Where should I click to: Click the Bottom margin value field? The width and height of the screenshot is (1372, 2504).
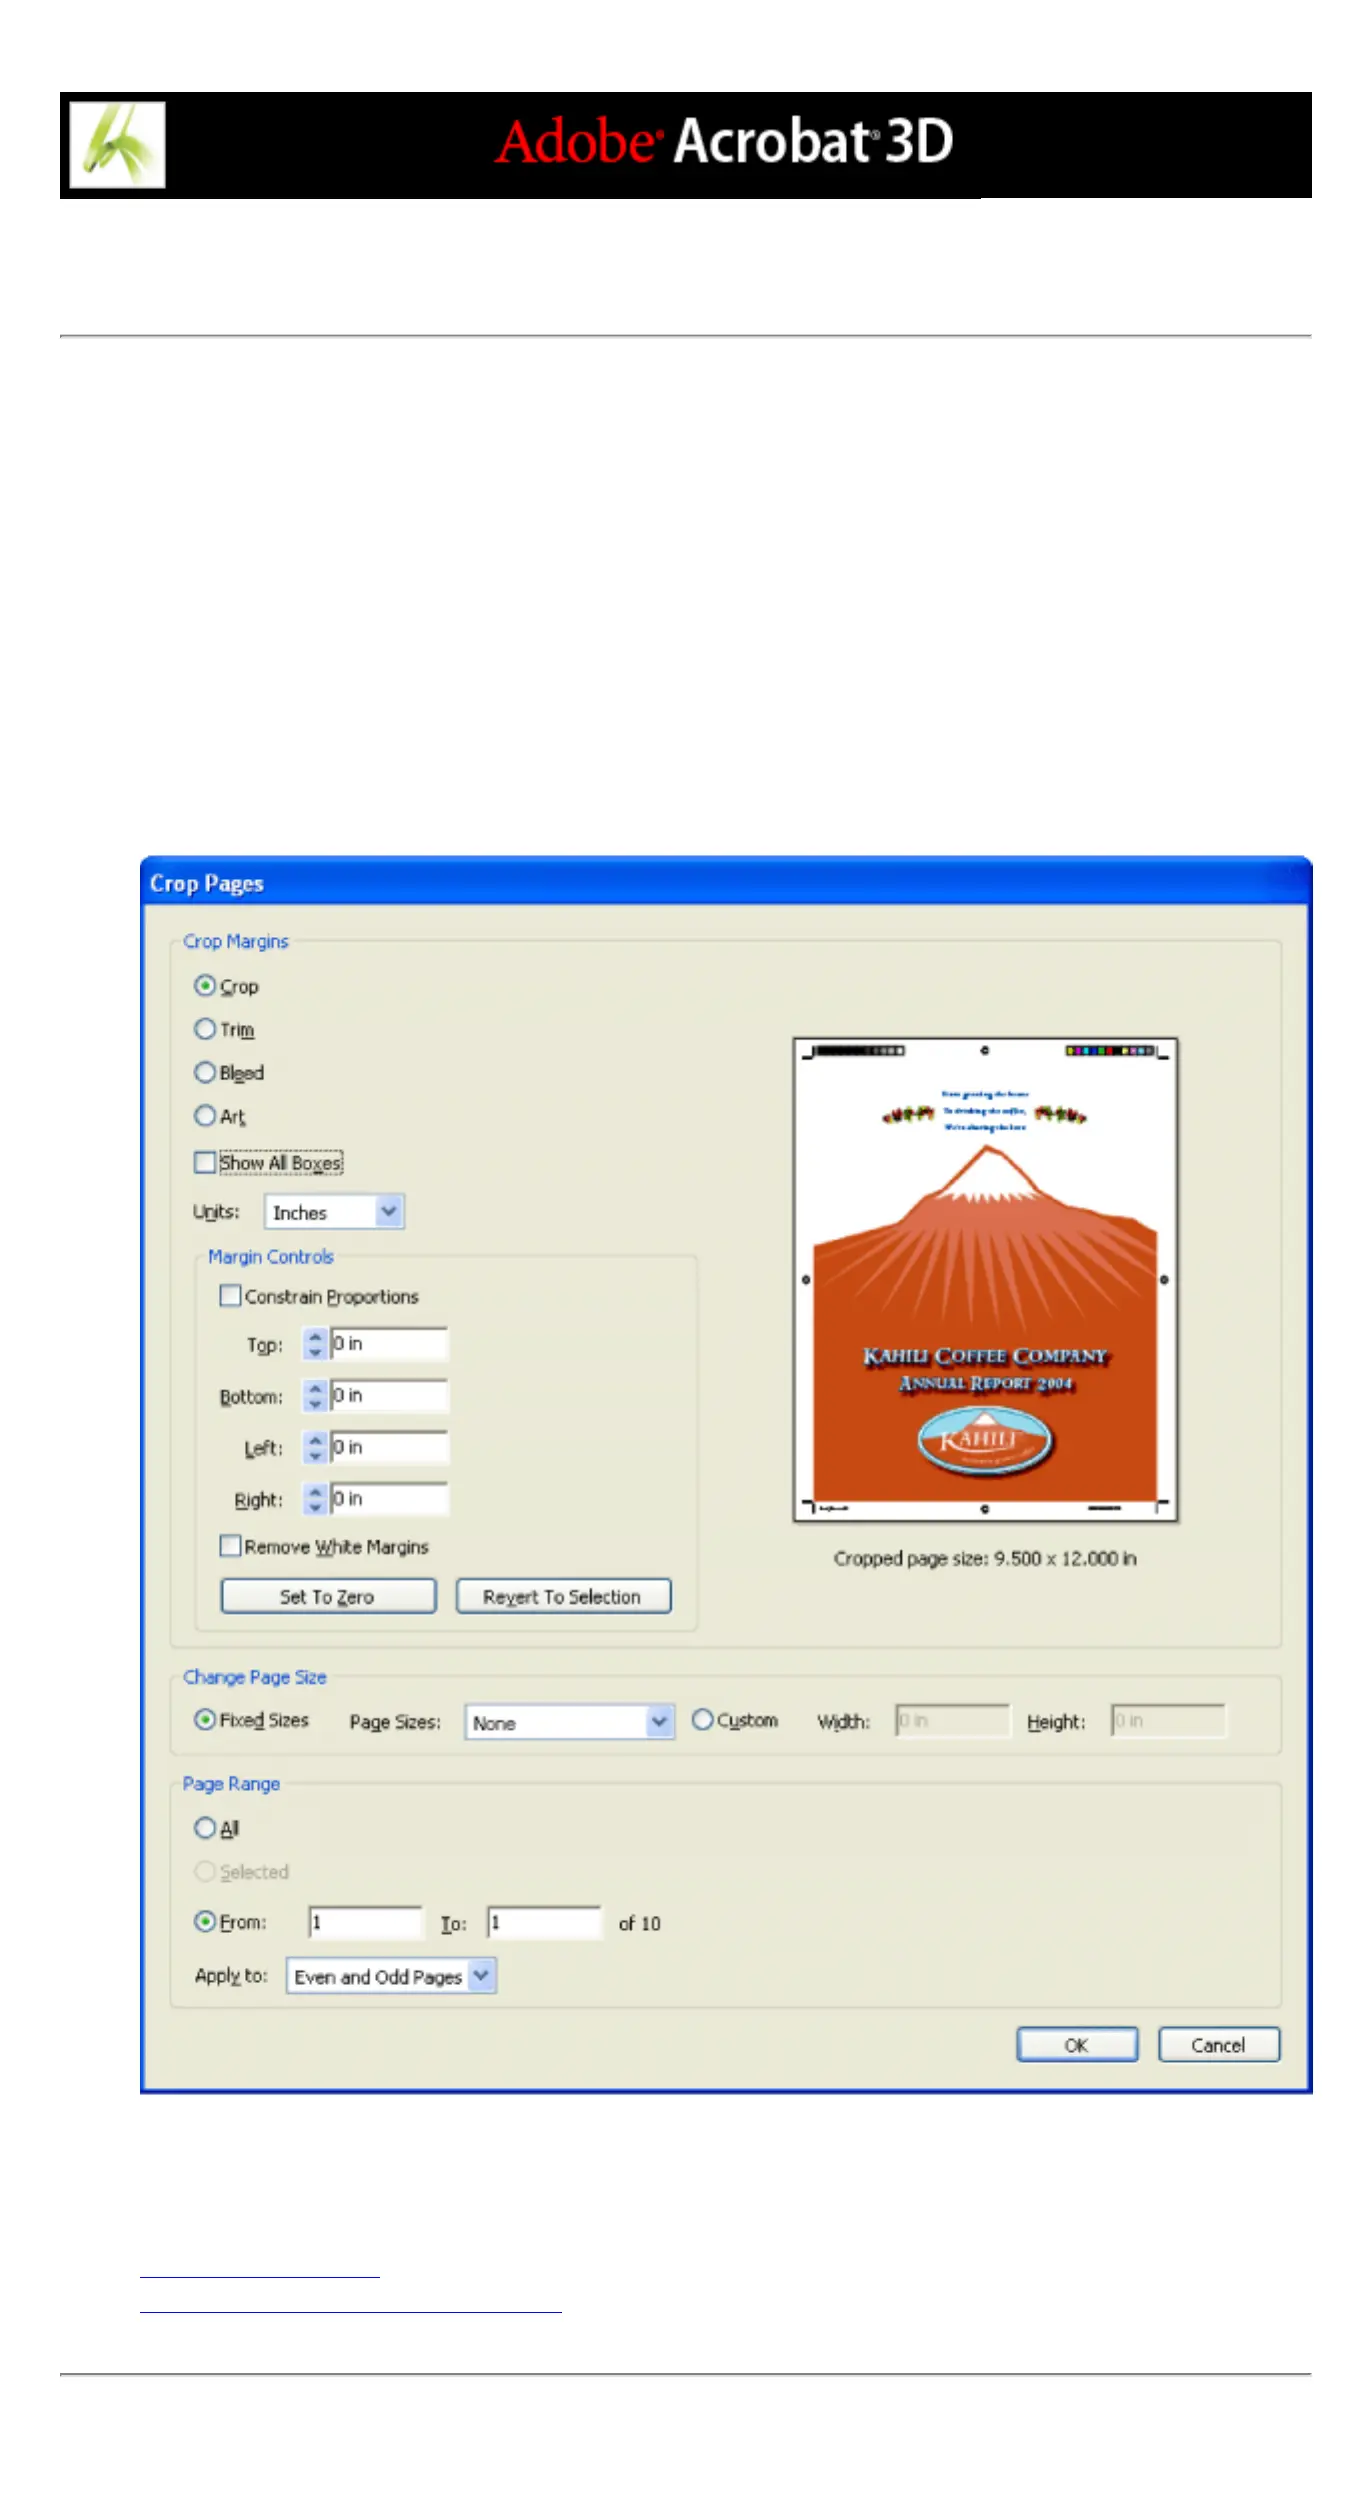pyautogui.click(x=389, y=1396)
